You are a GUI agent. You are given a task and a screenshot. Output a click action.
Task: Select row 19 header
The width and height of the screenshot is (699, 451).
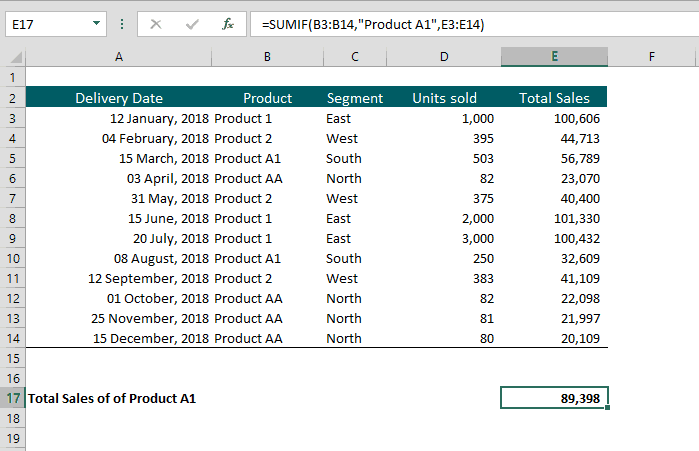coord(12,438)
